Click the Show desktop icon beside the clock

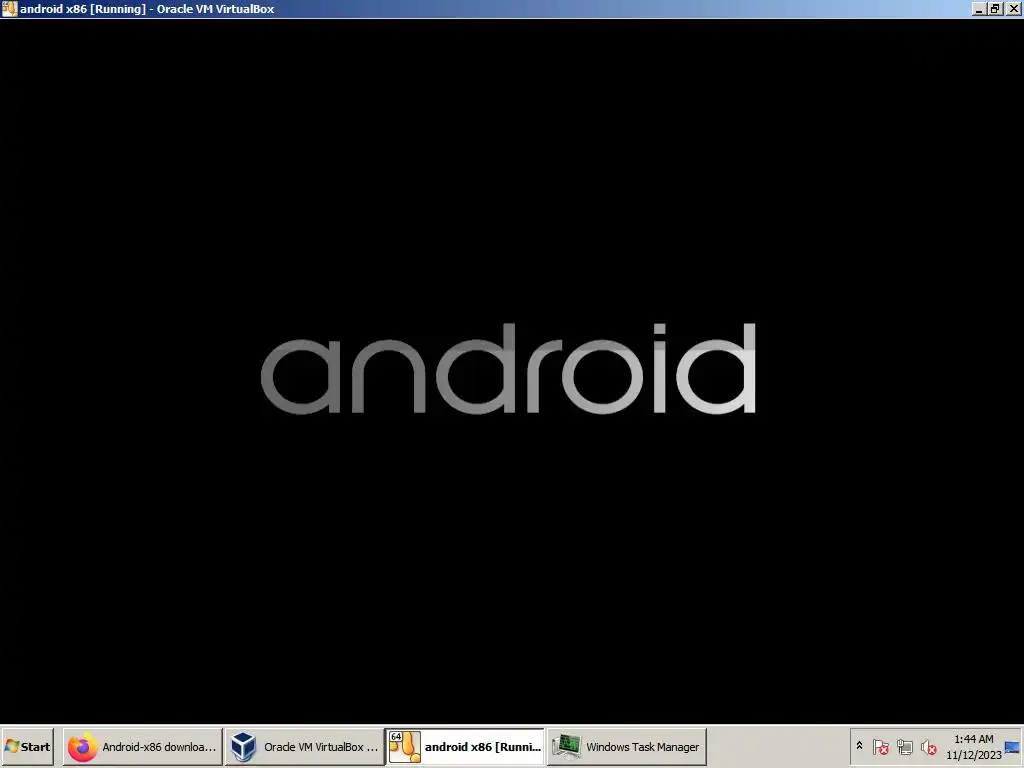pyautogui.click(x=1012, y=747)
